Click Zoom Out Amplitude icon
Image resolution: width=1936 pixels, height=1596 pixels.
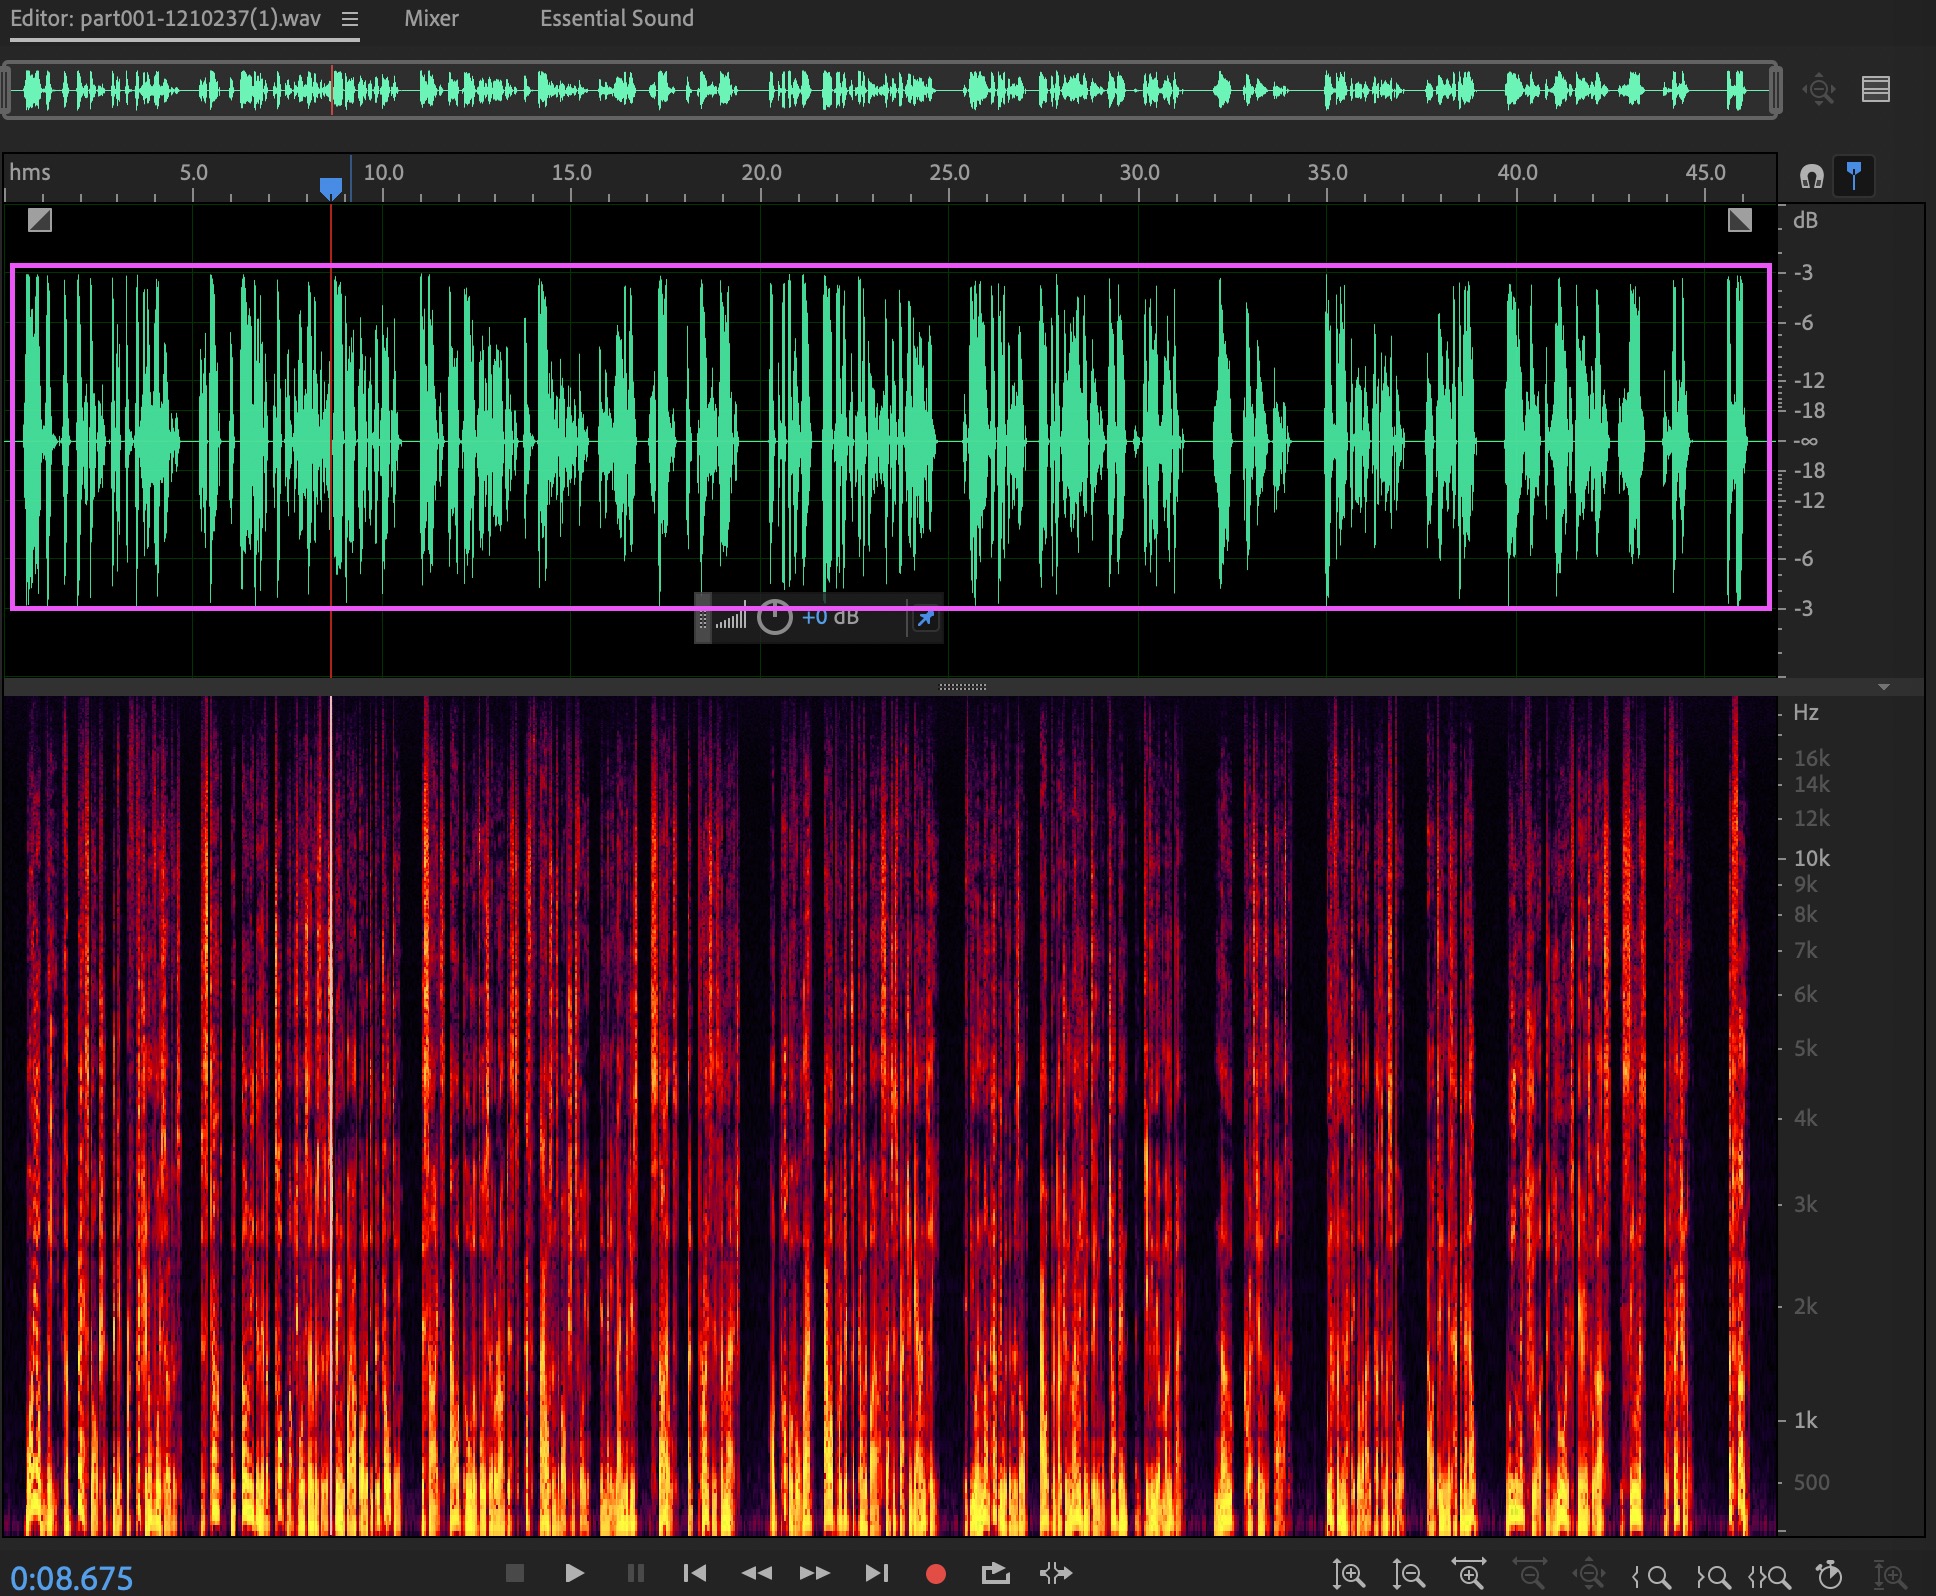pos(1408,1576)
